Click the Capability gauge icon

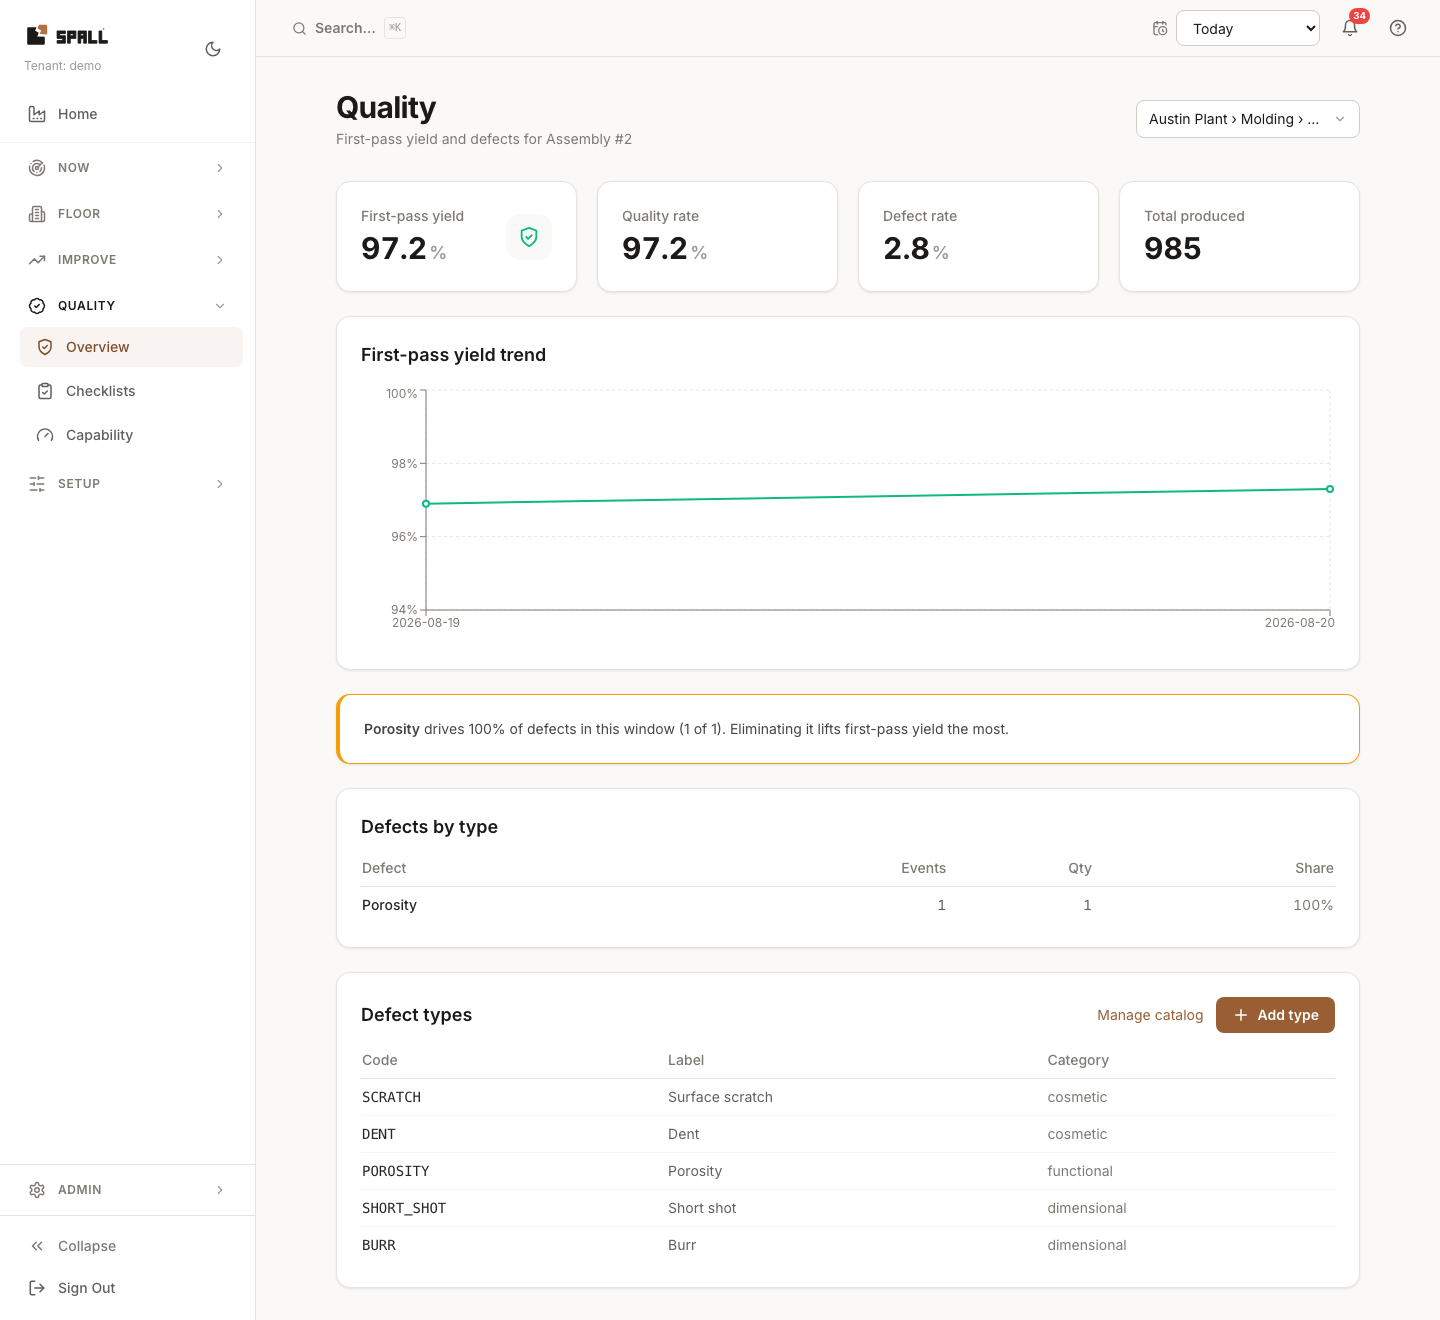[x=45, y=435]
